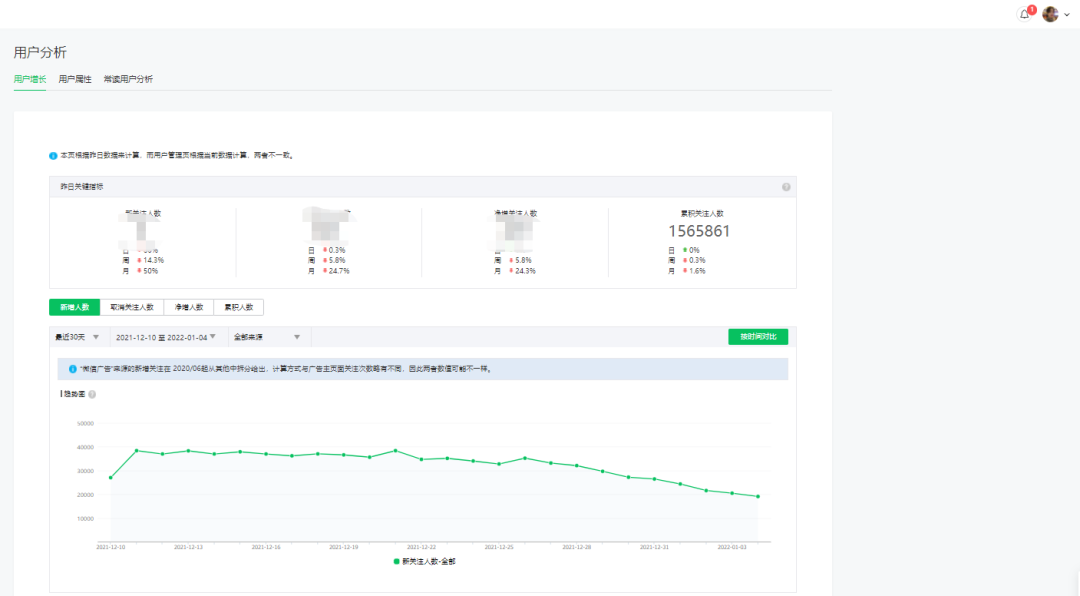This screenshot has height=596, width=1080.
Task: Switch chart to 取消关注人数
Action: pos(131,307)
